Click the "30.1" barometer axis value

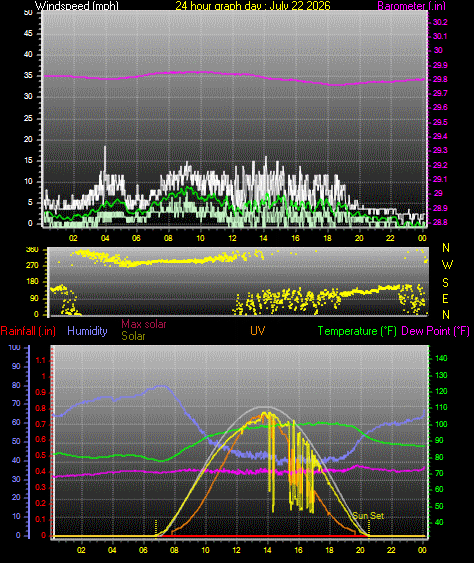click(x=440, y=36)
